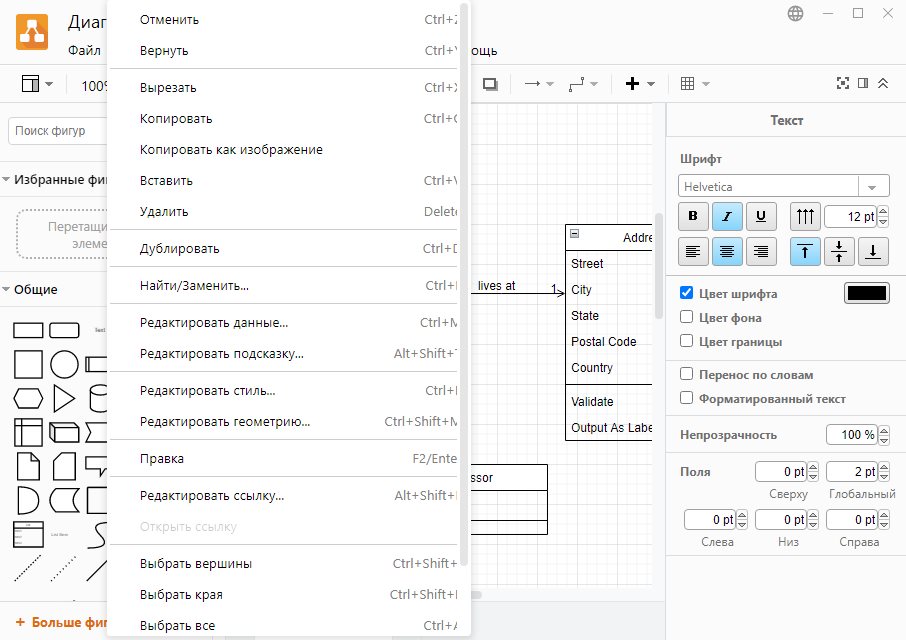The image size is (906, 640).
Task: Collapse the toolbar with double-chevron icon
Action: tap(882, 84)
